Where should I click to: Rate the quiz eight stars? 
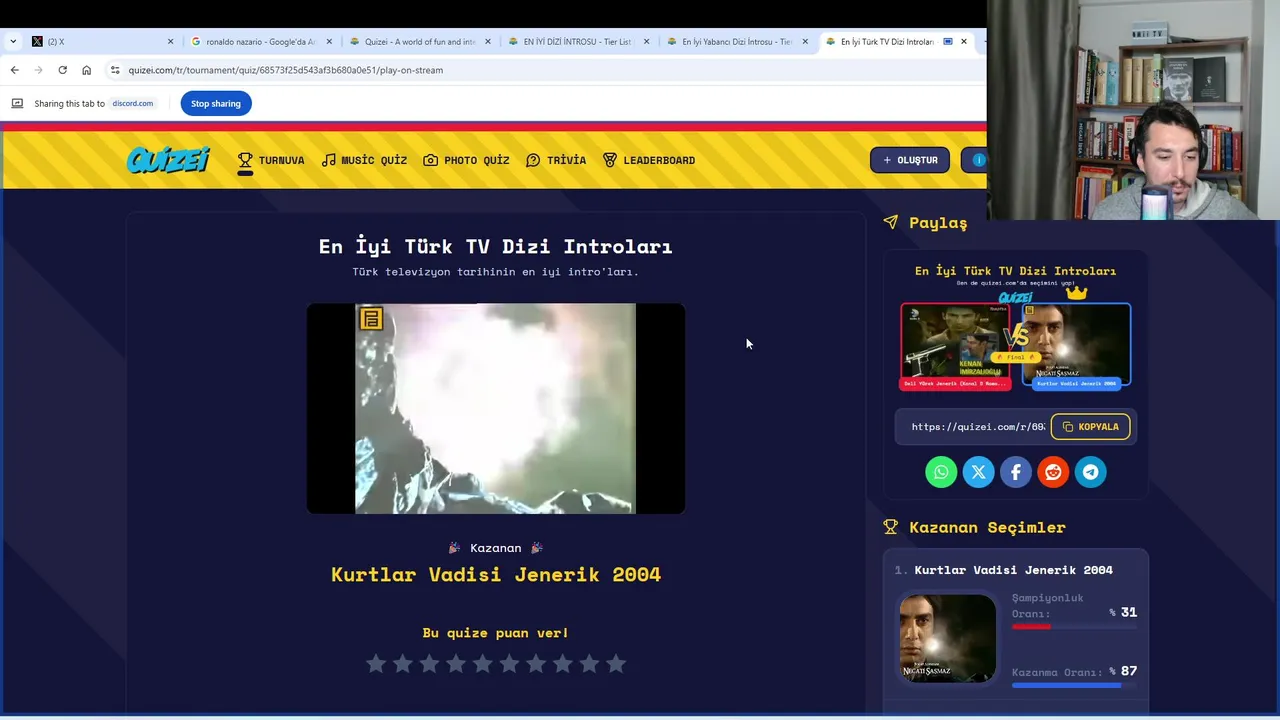(x=563, y=664)
